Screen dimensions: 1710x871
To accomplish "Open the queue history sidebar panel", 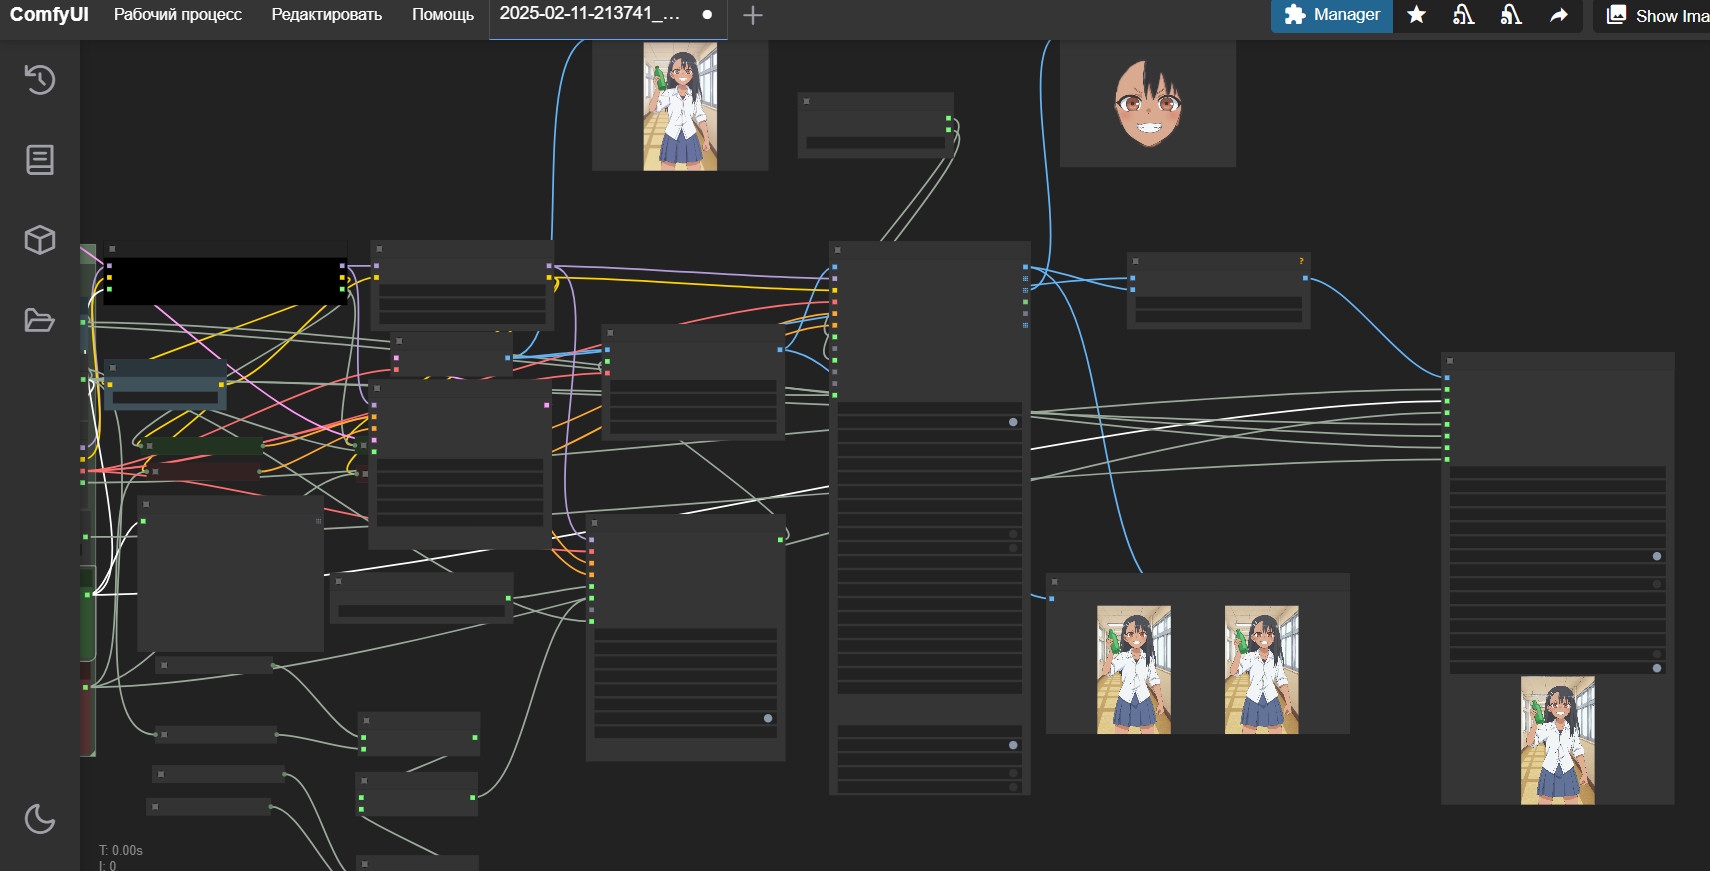I will 40,80.
